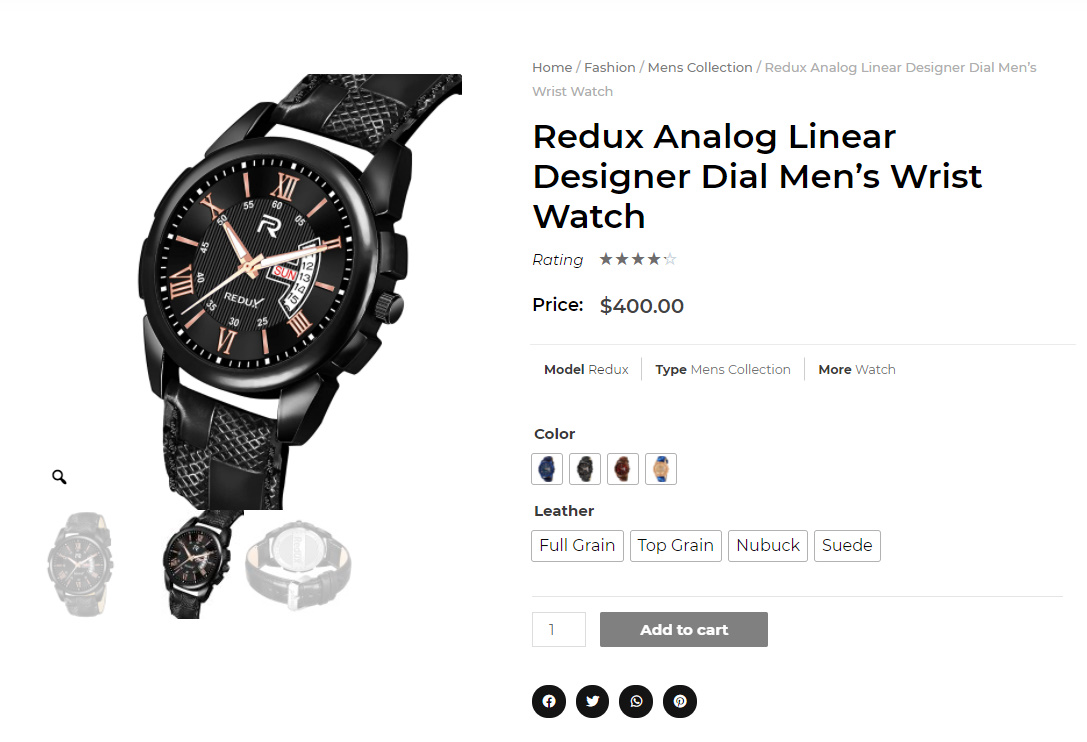The width and height of the screenshot is (1087, 742).
Task: Click the star rating icons
Action: click(x=637, y=259)
